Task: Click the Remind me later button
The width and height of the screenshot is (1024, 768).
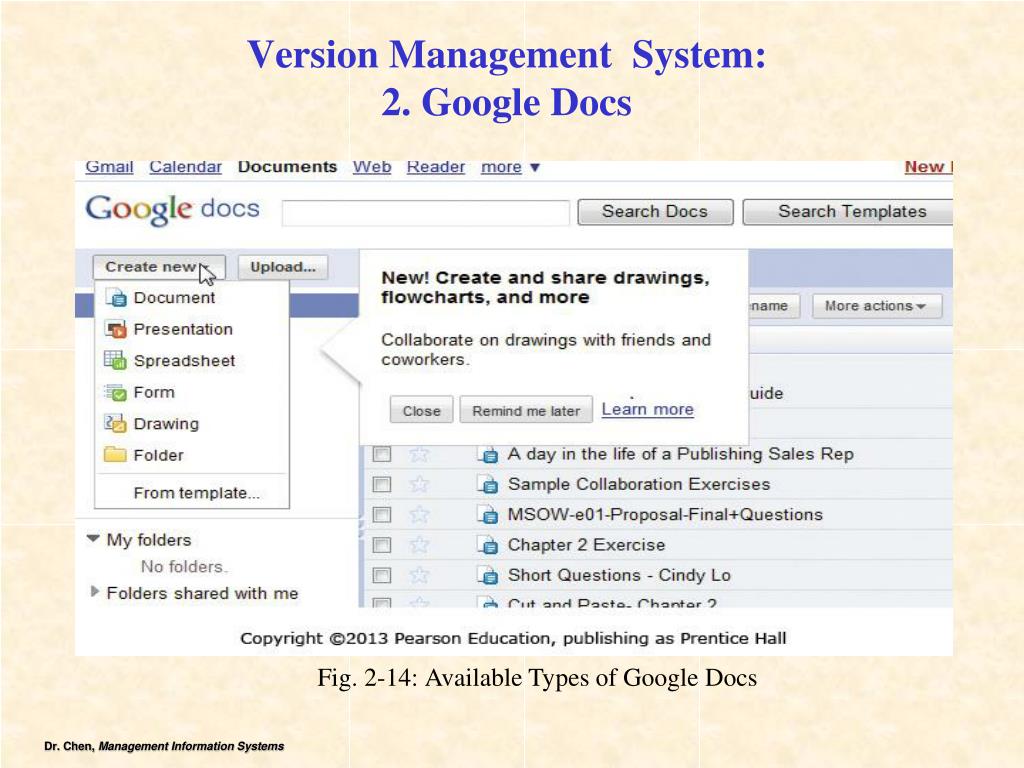Action: [x=526, y=411]
